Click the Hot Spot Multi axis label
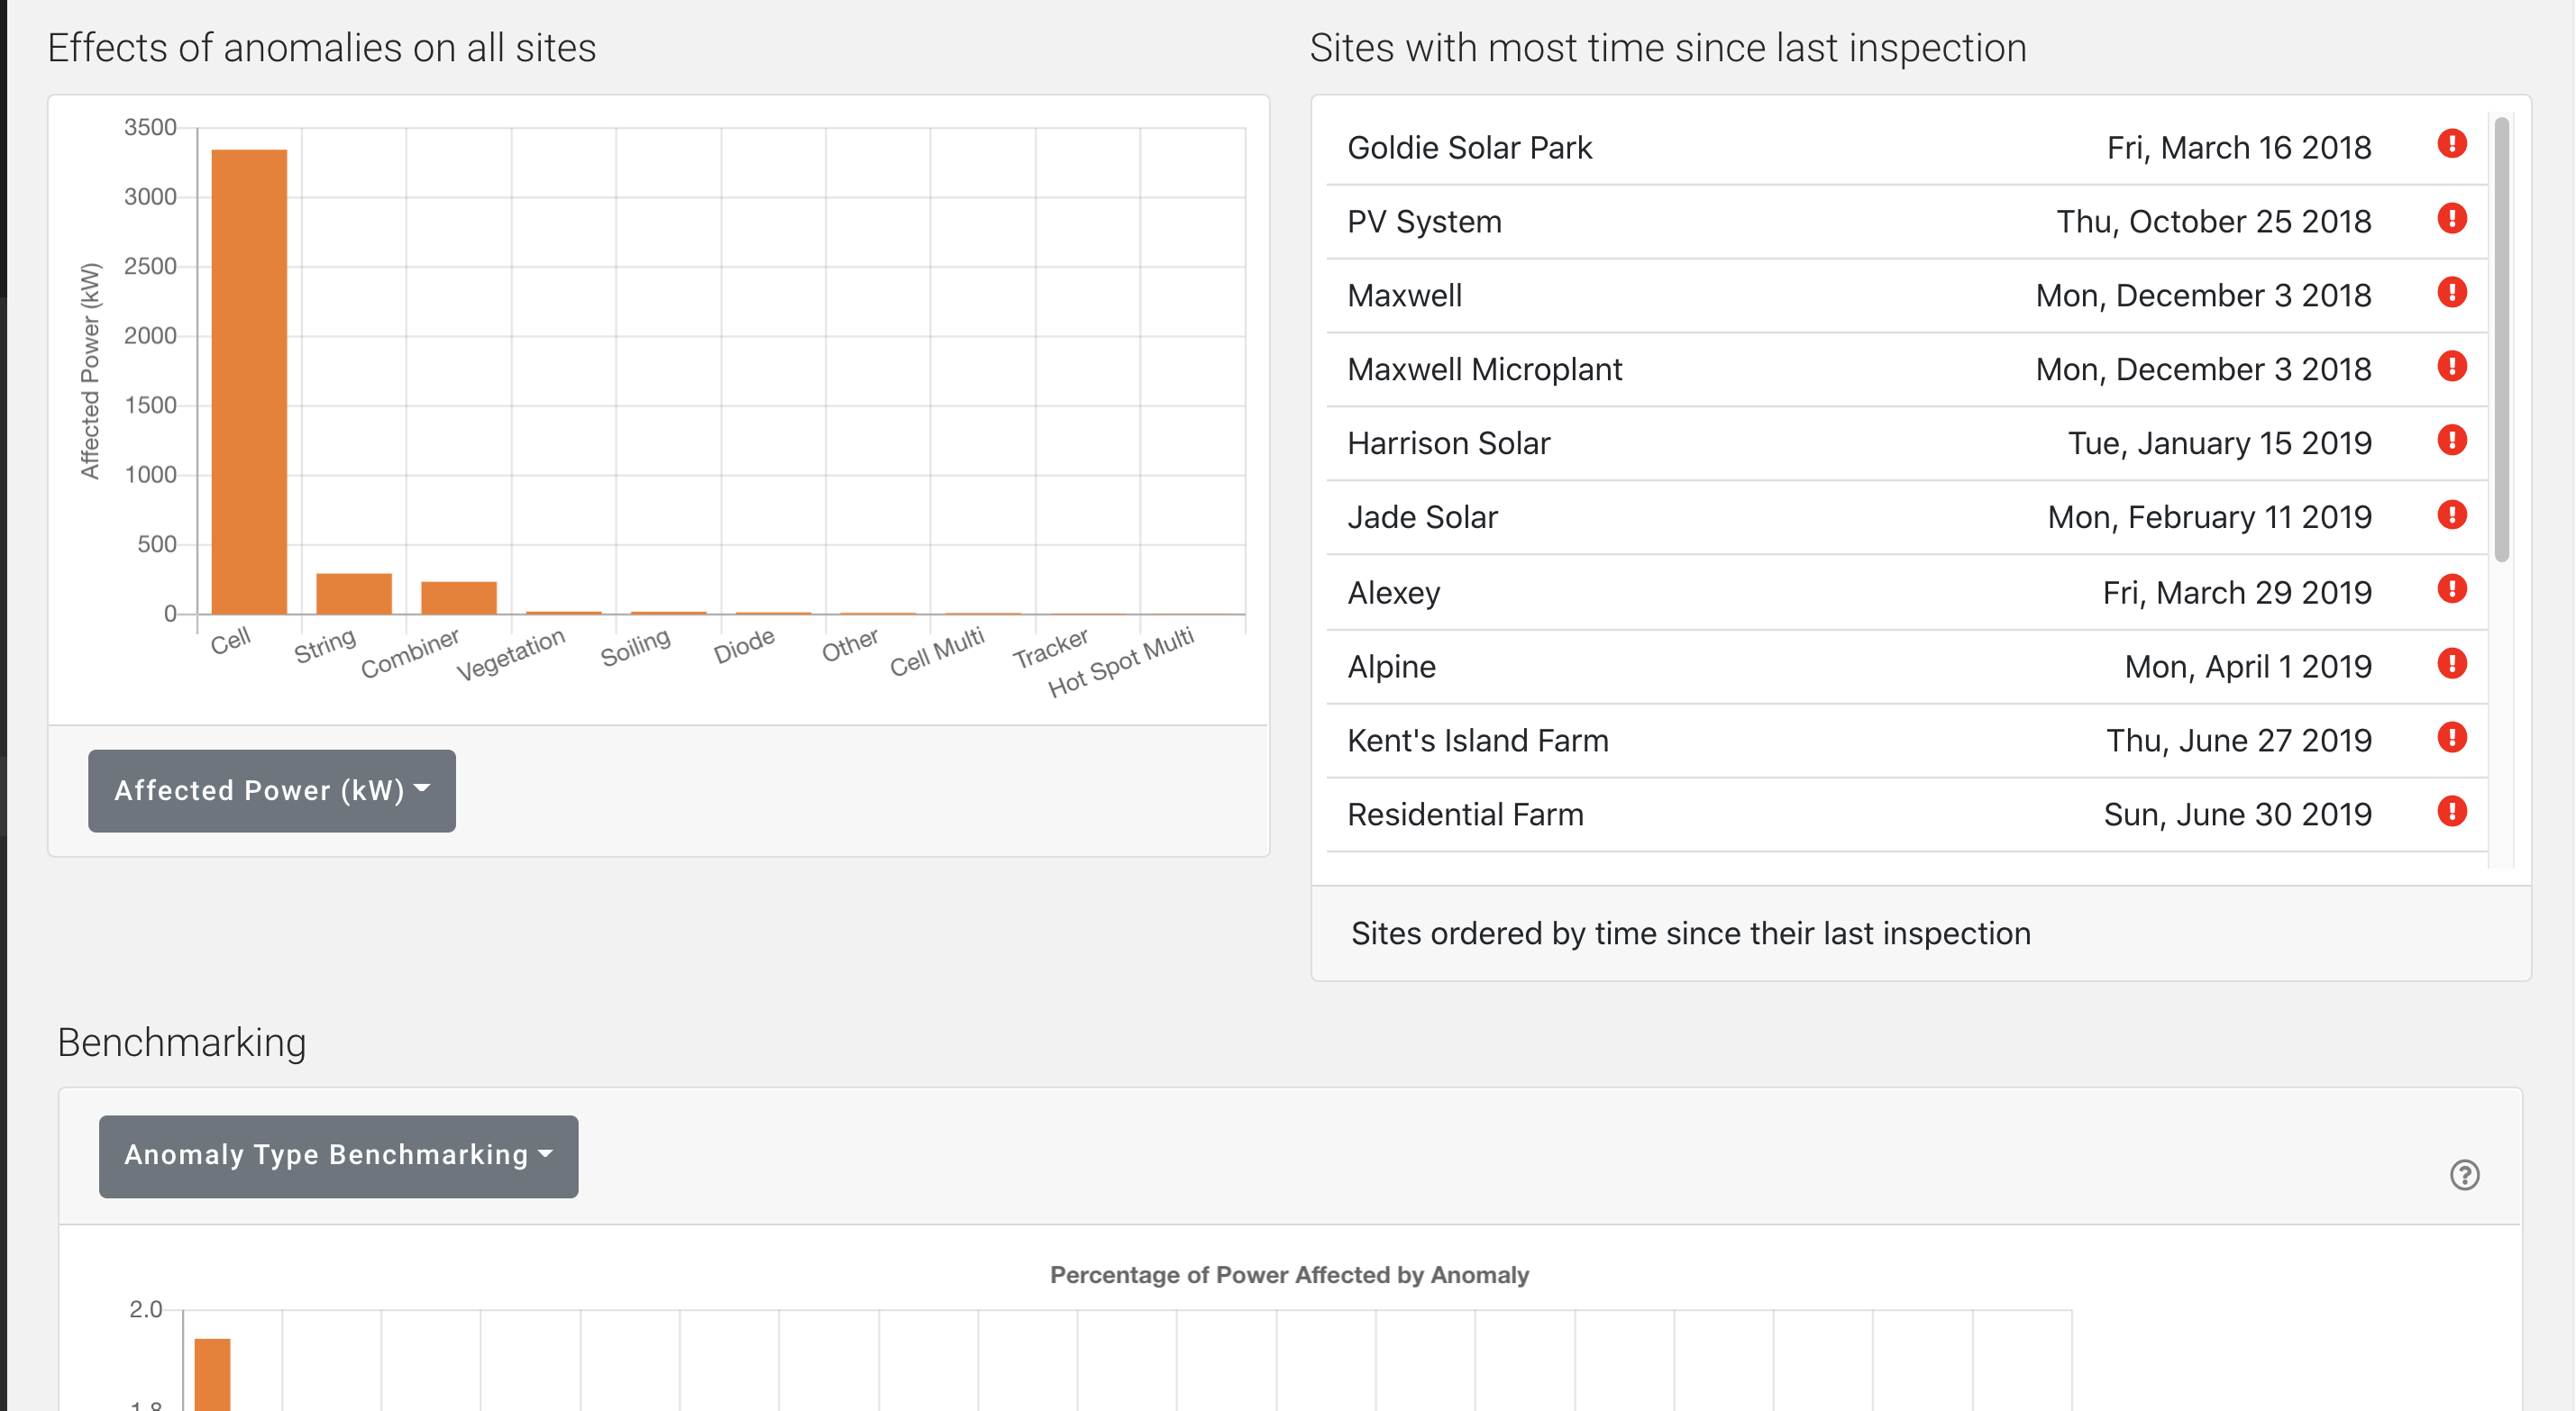Screen dimensions: 2576x1411 click(1121, 662)
